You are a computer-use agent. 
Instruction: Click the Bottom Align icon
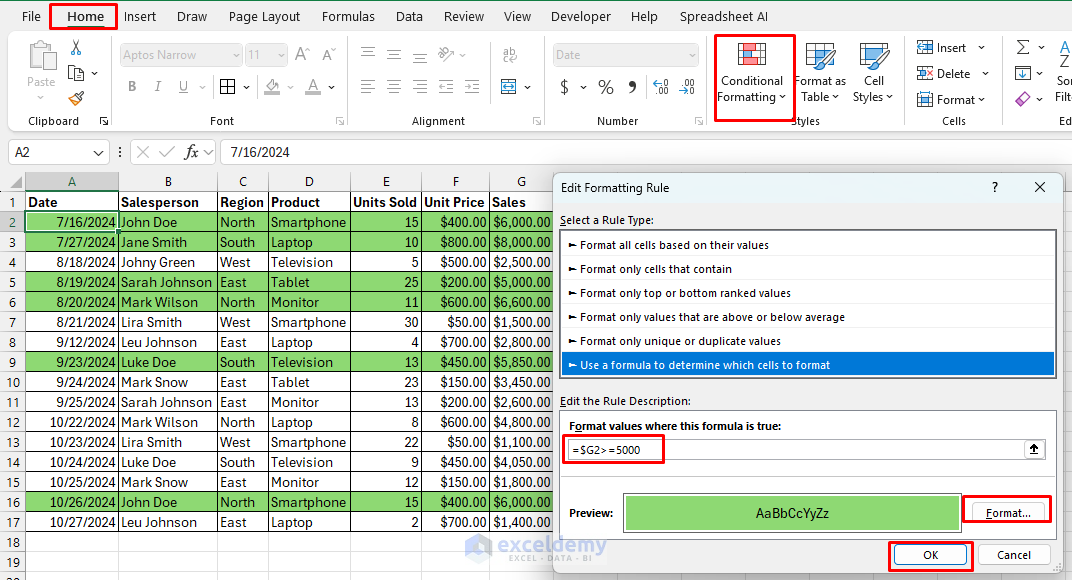(420, 56)
